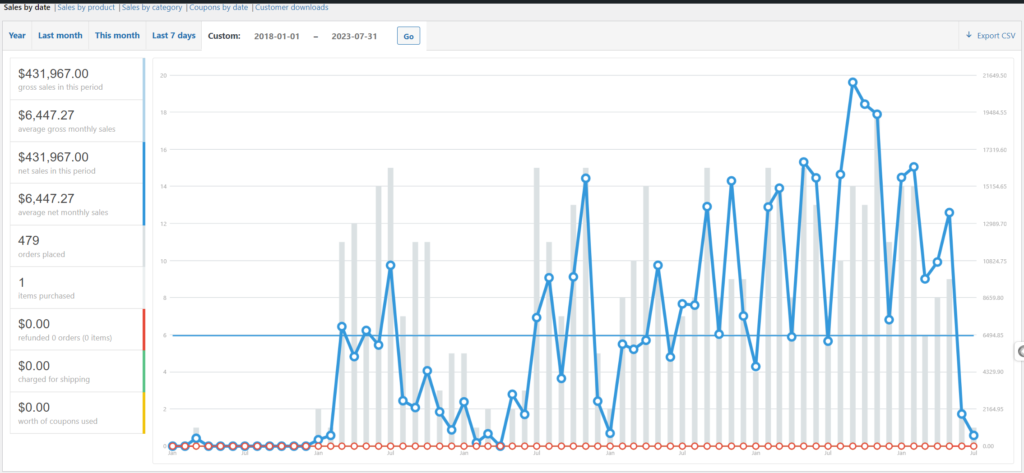The height and width of the screenshot is (473, 1024).
Task: Highlight the average net monthly sales legend
Action: pyautogui.click(x=78, y=204)
